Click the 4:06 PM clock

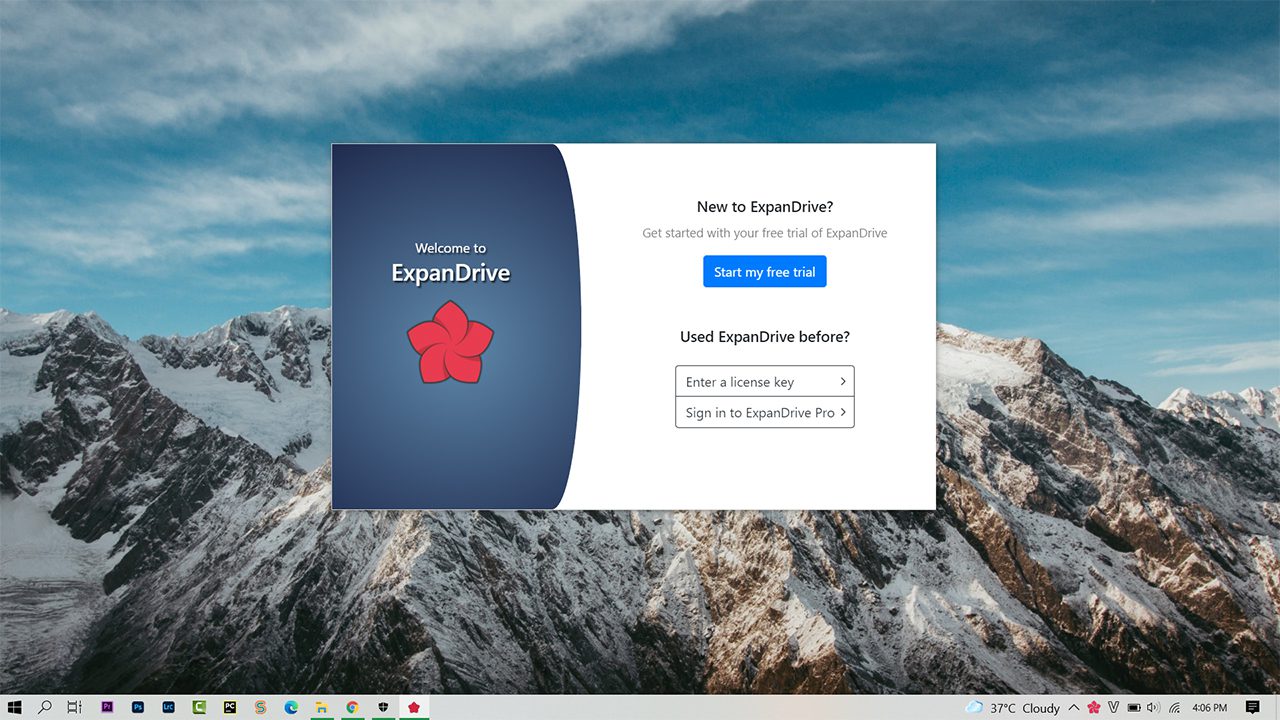point(1210,707)
